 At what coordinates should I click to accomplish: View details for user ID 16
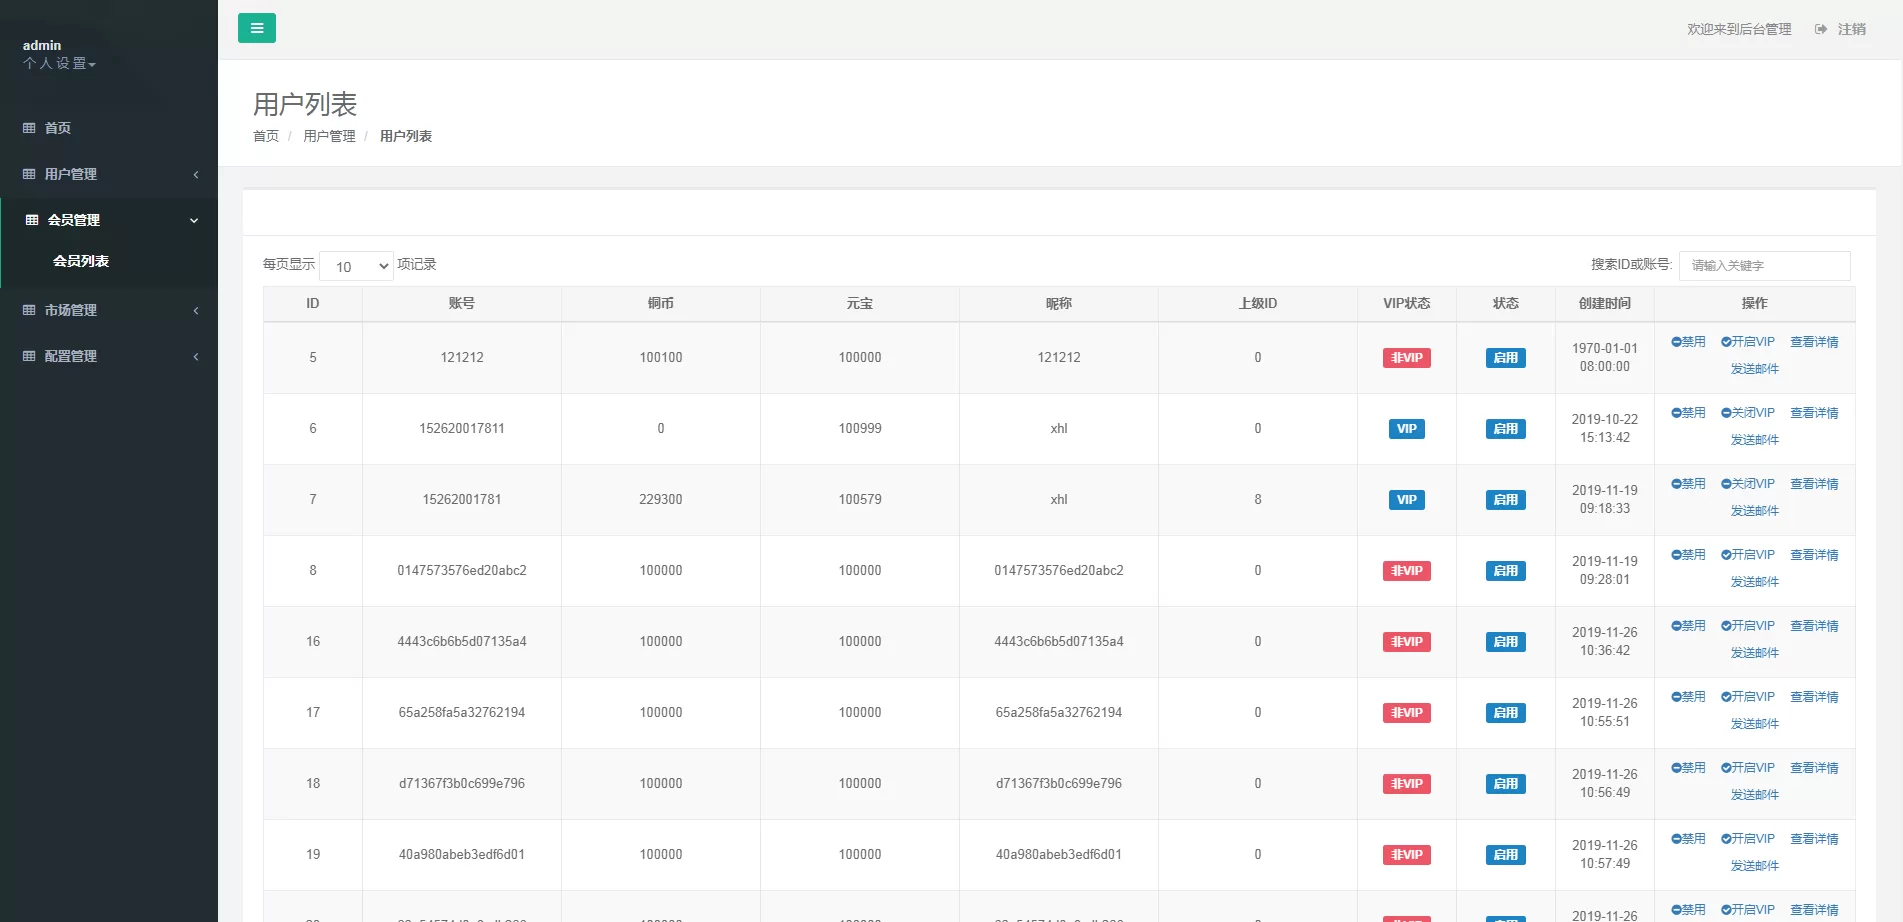1814,626
